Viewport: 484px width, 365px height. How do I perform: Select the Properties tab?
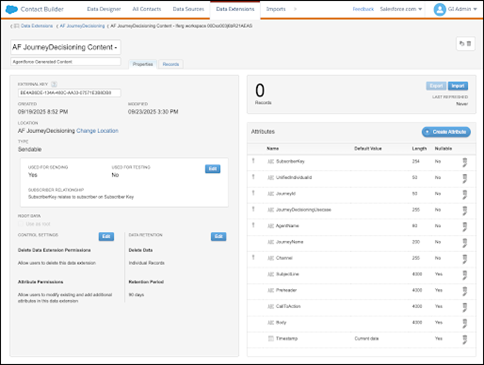[x=143, y=64]
